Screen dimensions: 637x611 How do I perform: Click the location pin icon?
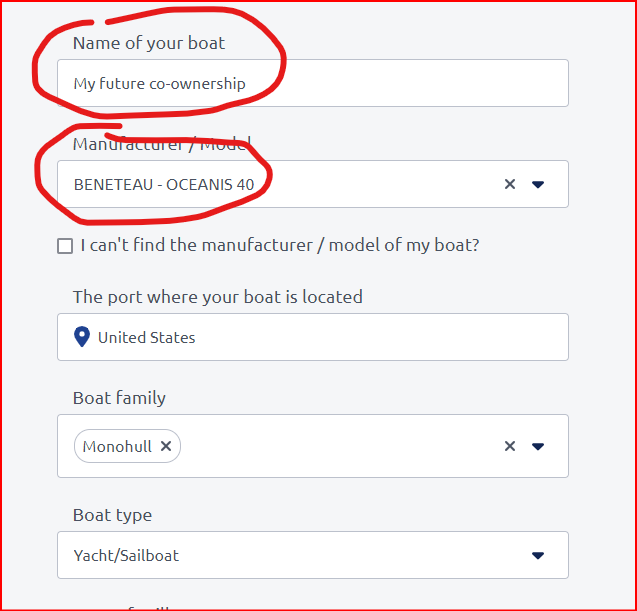83,337
